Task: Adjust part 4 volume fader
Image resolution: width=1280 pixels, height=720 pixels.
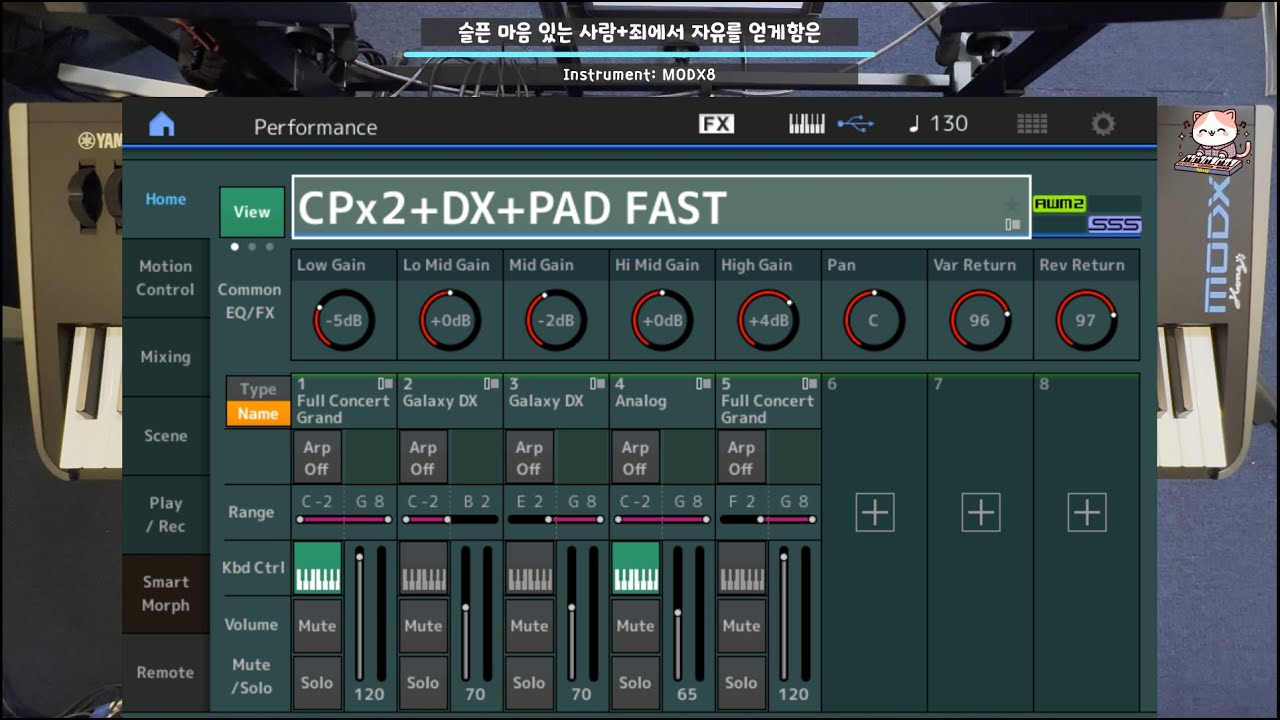Action: 677,614
